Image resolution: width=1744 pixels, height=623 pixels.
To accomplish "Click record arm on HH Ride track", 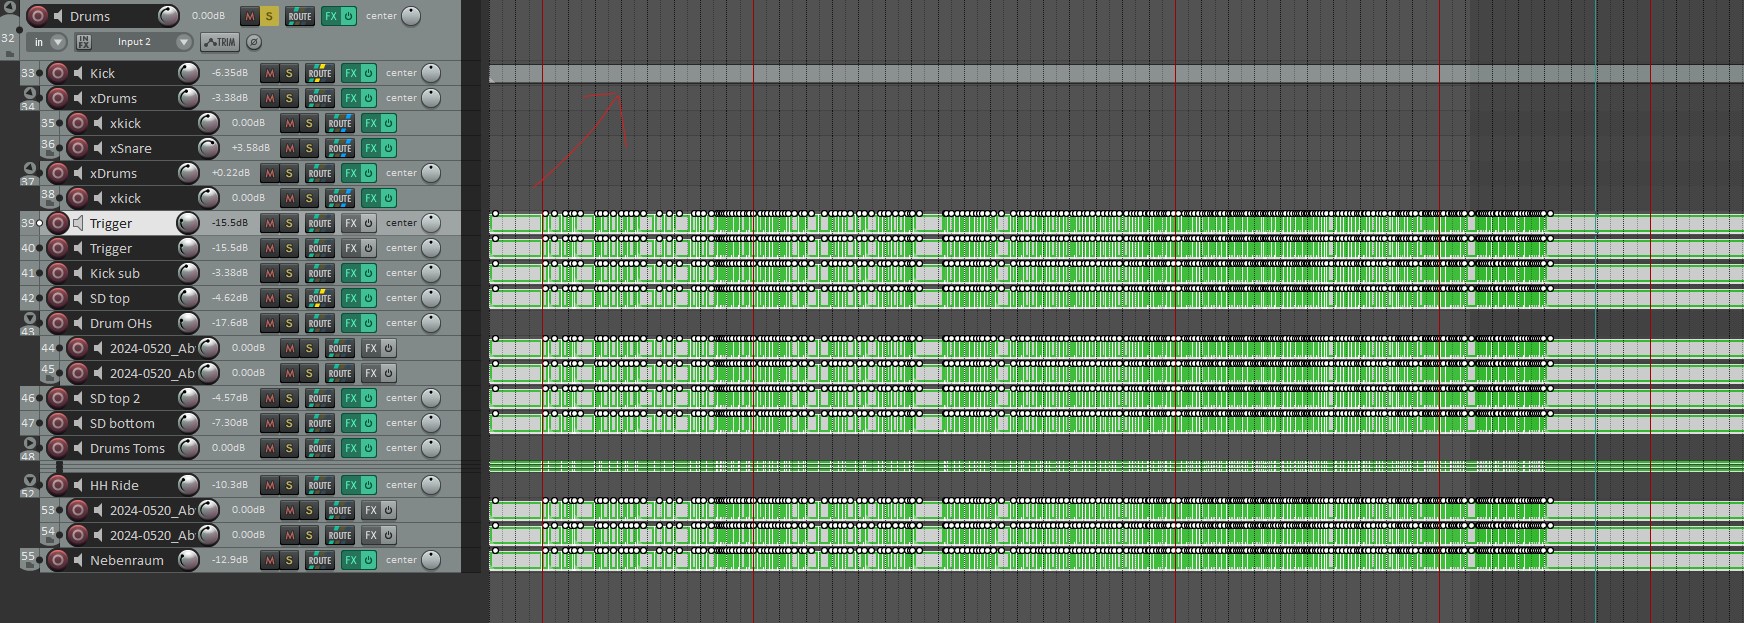I will (x=58, y=485).
